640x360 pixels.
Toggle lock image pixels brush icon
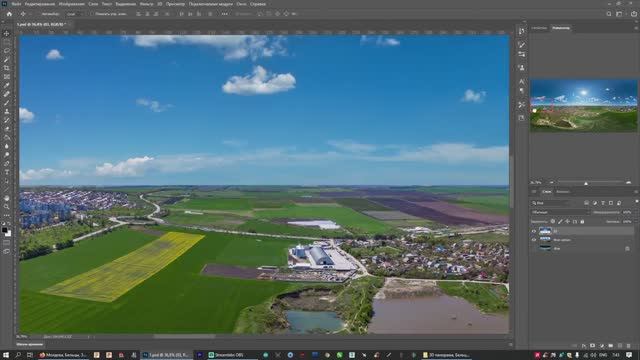[x=560, y=222]
